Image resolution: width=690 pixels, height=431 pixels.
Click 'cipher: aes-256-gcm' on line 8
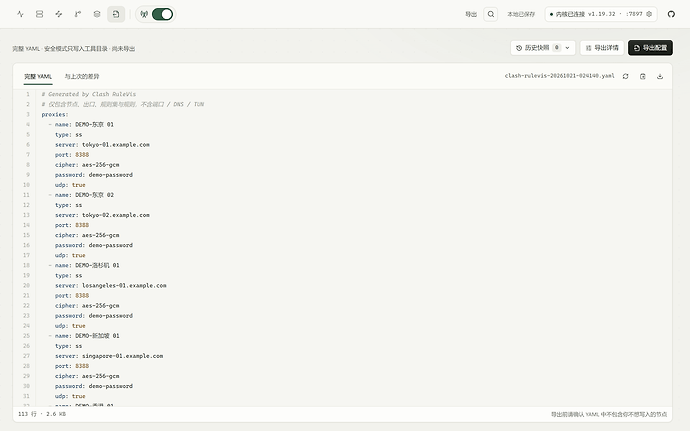[87, 165]
